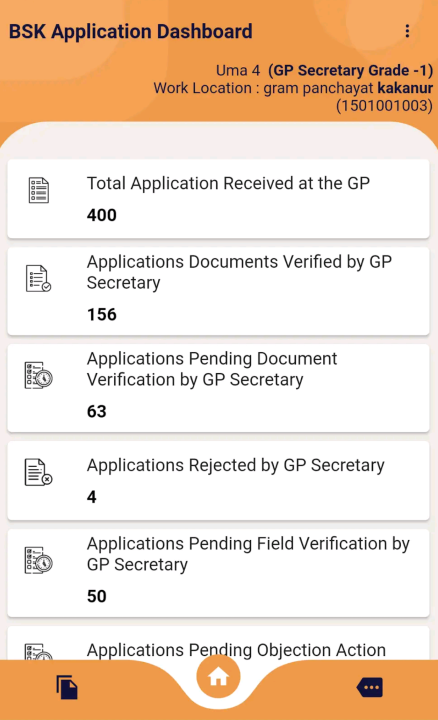Select the 400 total applications count
Image resolution: width=438 pixels, height=720 pixels.
coord(101,215)
